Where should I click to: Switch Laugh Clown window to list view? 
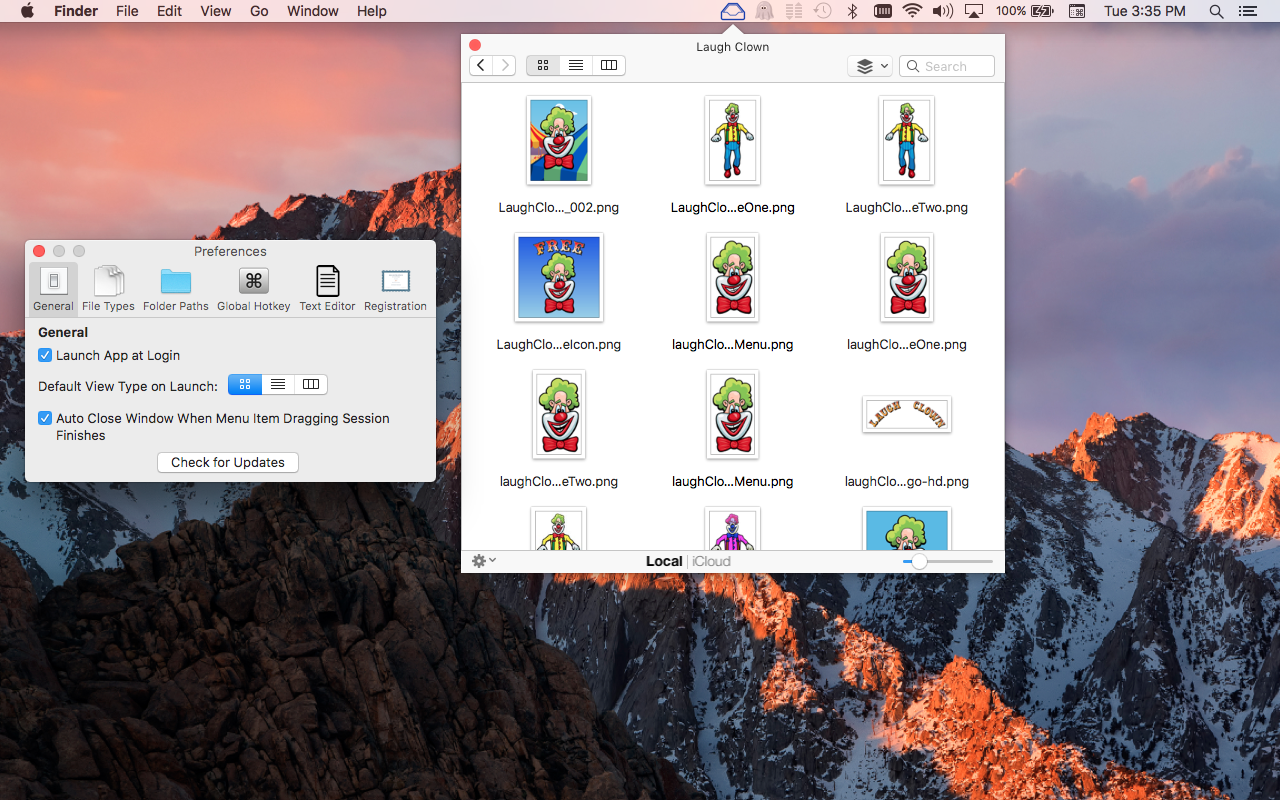(x=576, y=65)
